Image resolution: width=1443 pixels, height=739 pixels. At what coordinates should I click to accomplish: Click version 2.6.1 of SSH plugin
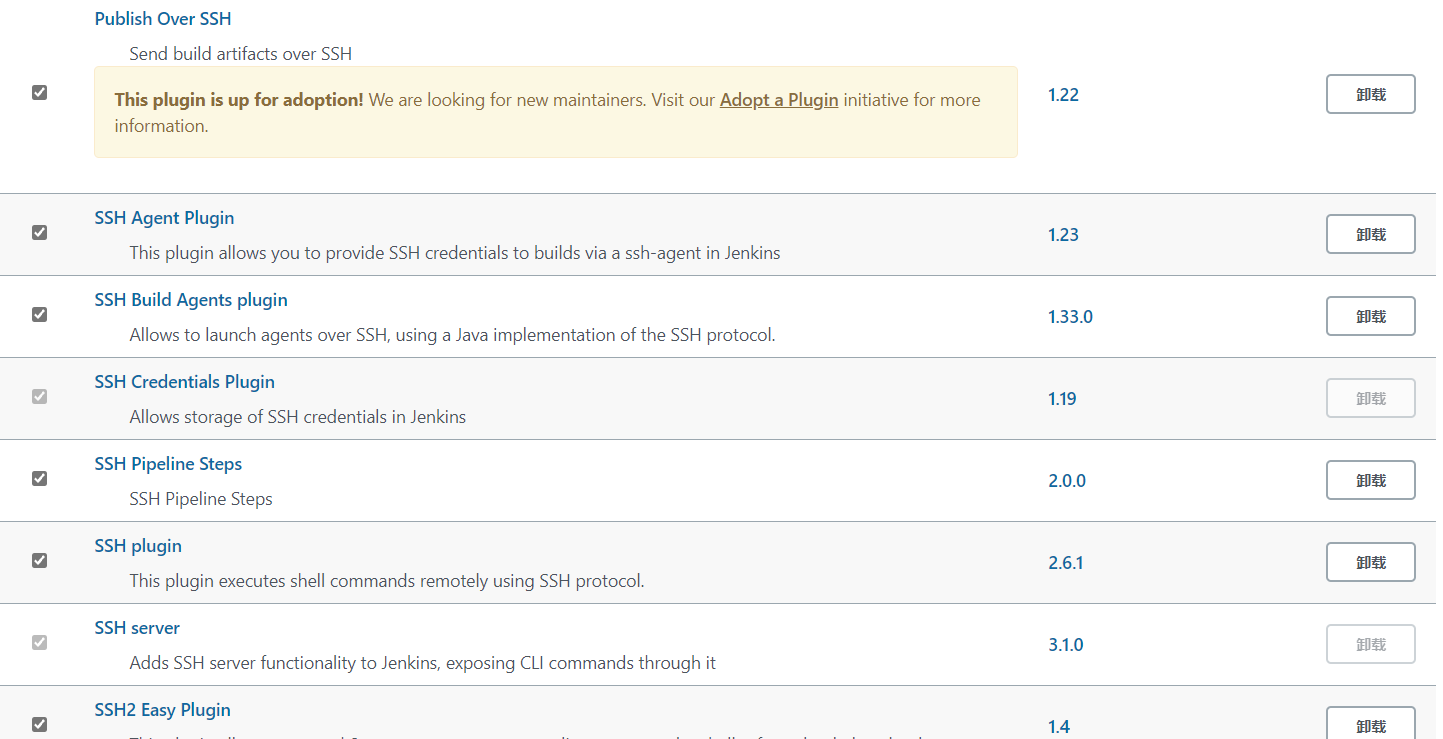(x=1066, y=563)
